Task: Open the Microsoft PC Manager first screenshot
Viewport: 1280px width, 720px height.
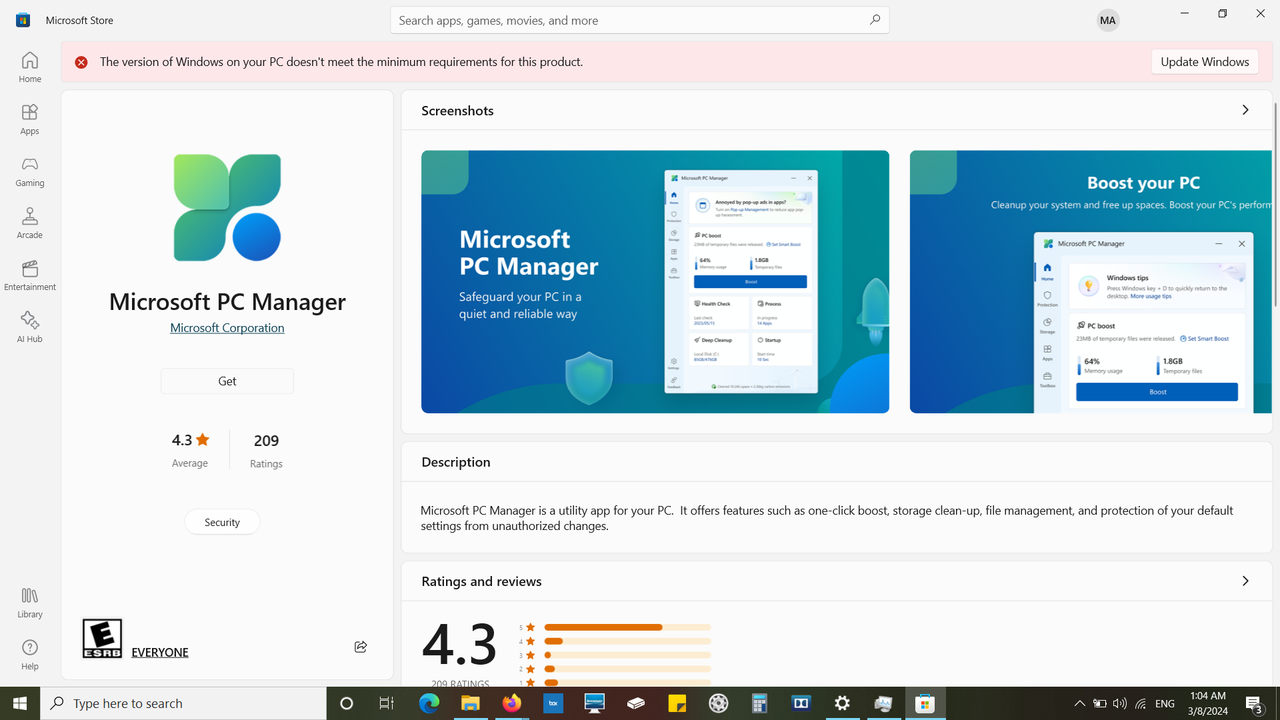Action: [x=655, y=282]
